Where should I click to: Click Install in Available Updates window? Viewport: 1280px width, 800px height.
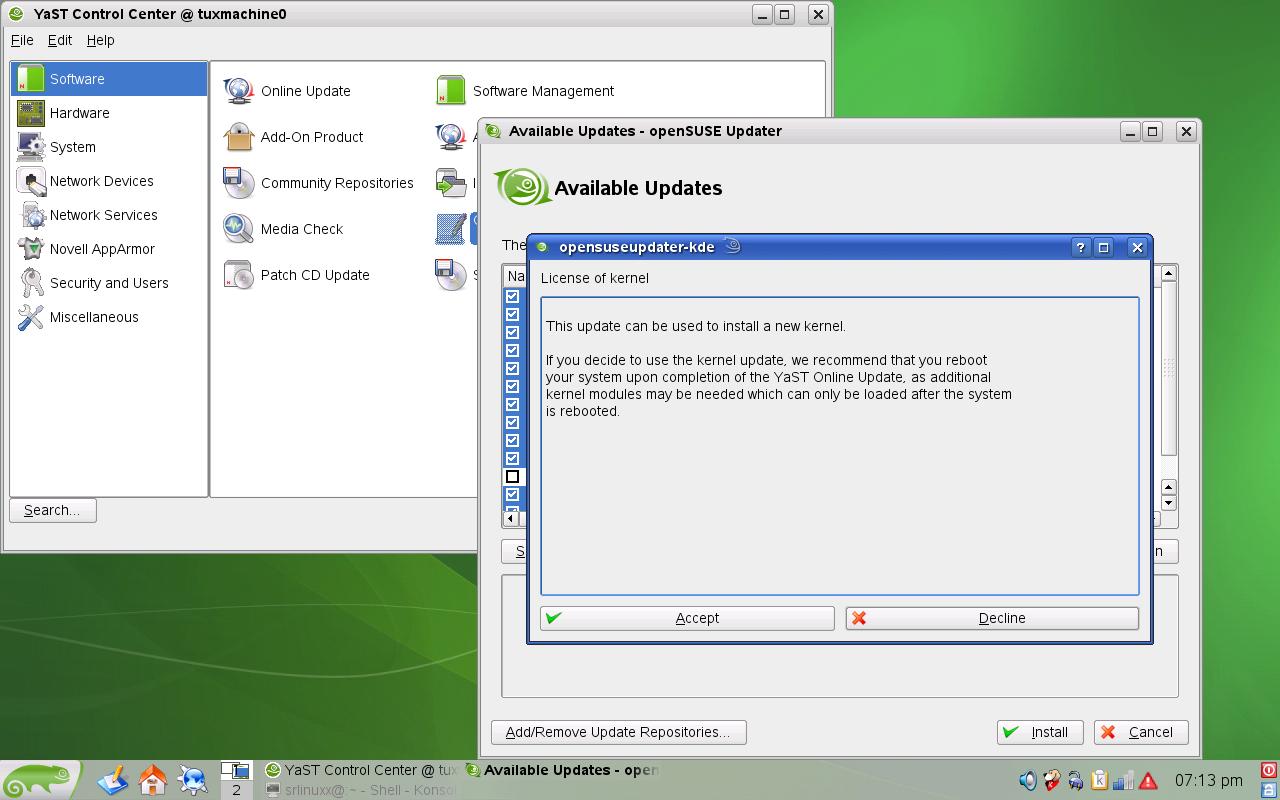tap(1040, 732)
